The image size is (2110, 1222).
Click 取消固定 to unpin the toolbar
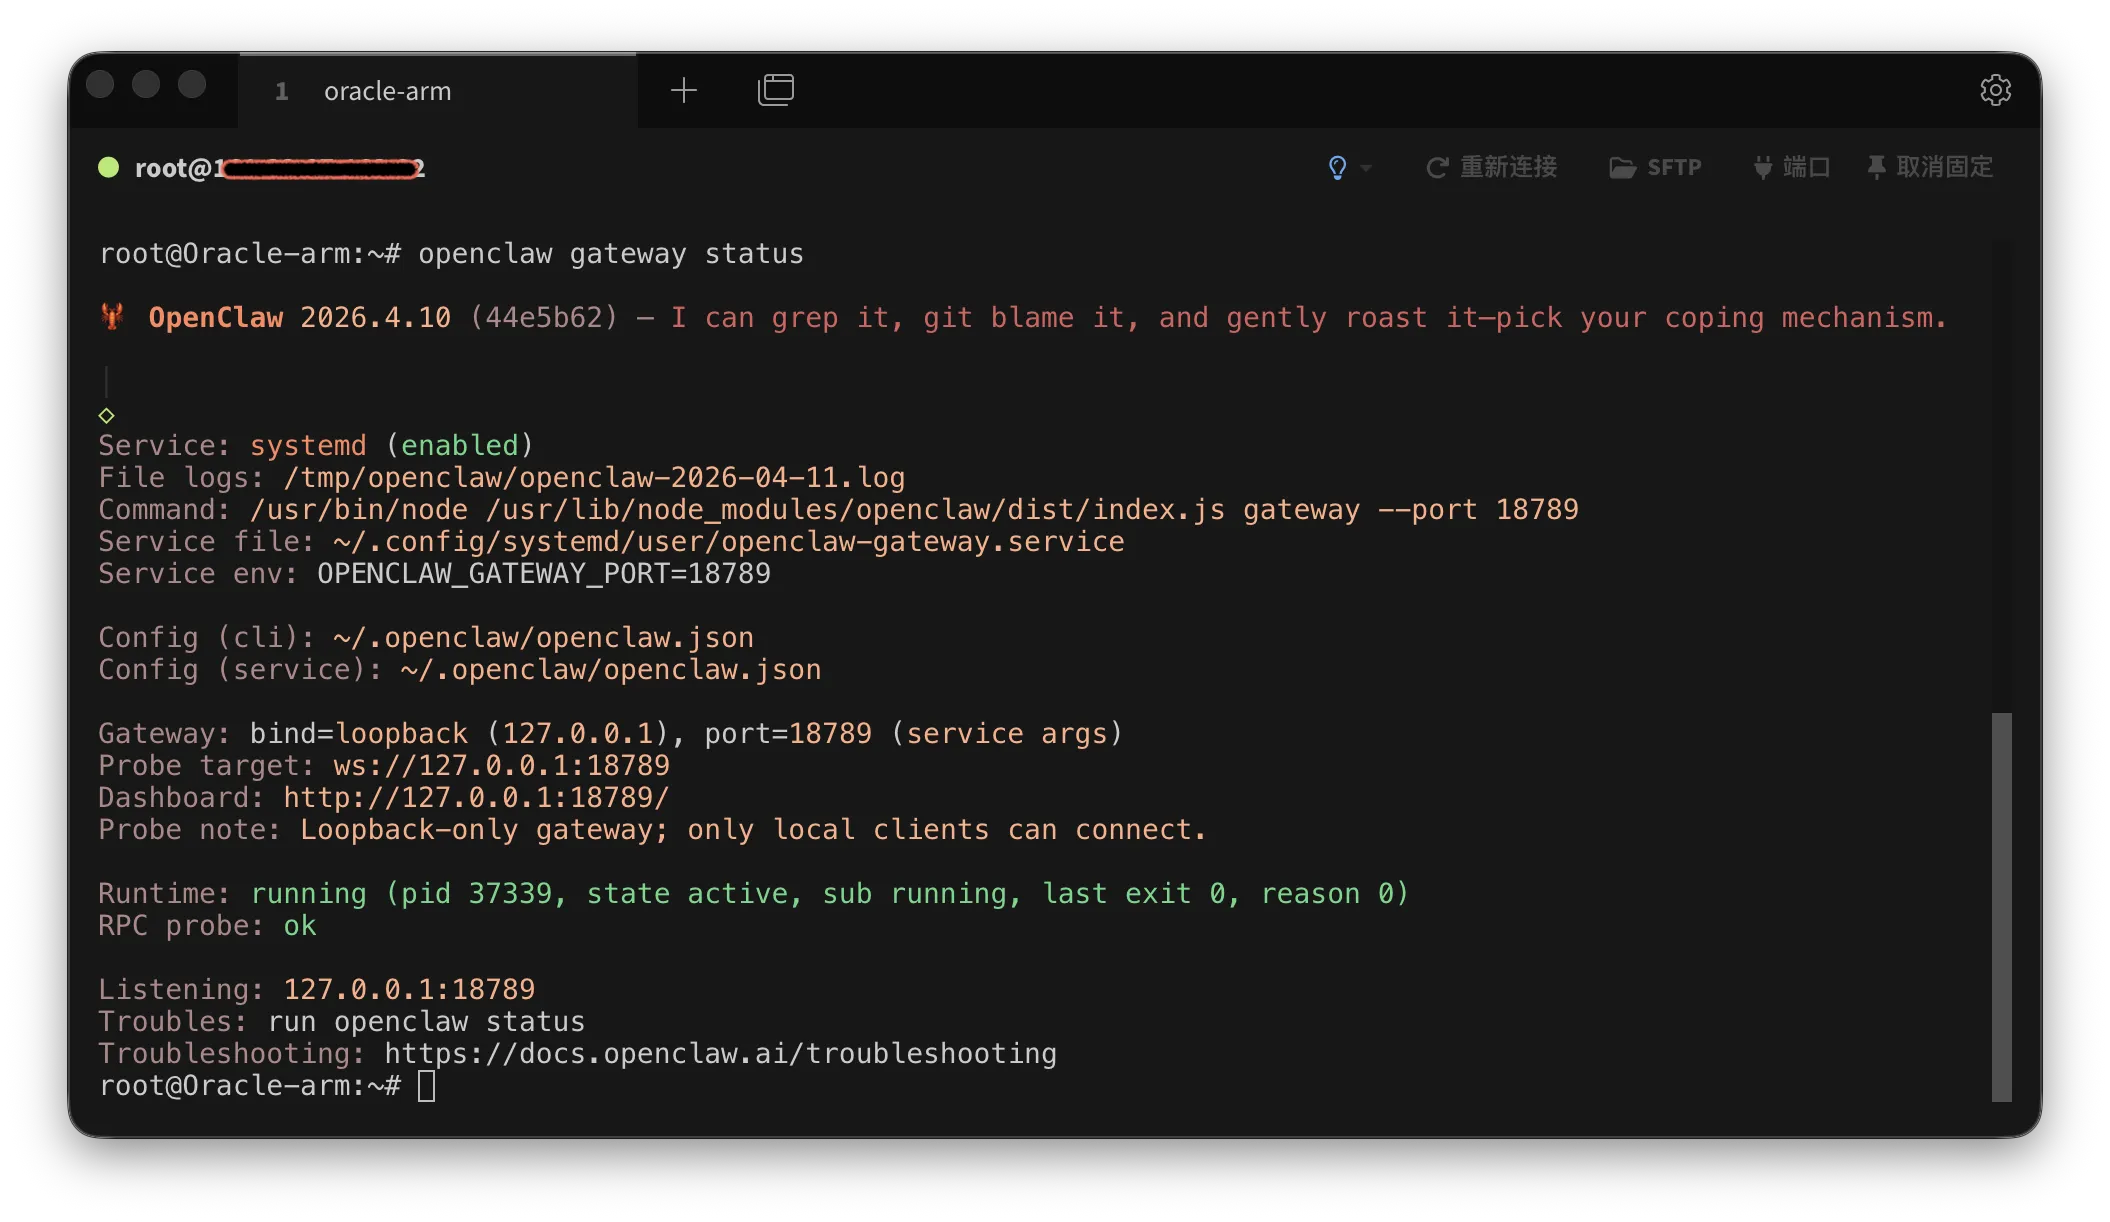(x=1930, y=167)
